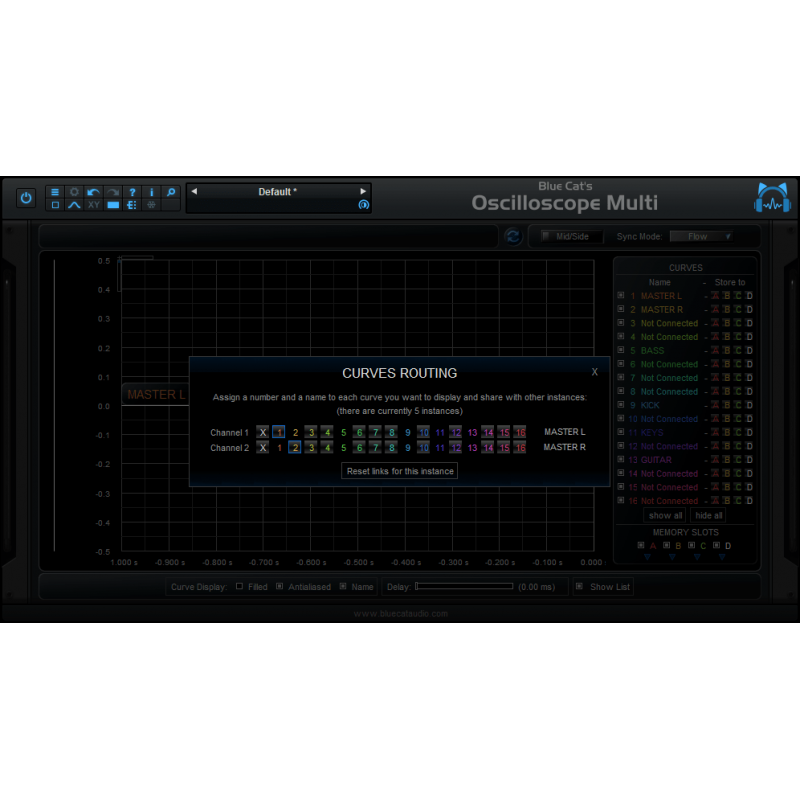Expand the Default preset selector
The width and height of the screenshot is (800, 800).
pyautogui.click(x=278, y=190)
